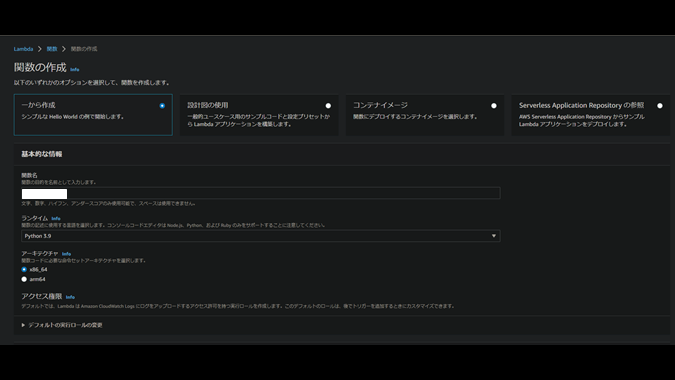Screen dimensions: 675x380
Task: Click コンテナイメージ card description text
Action: 415,117
